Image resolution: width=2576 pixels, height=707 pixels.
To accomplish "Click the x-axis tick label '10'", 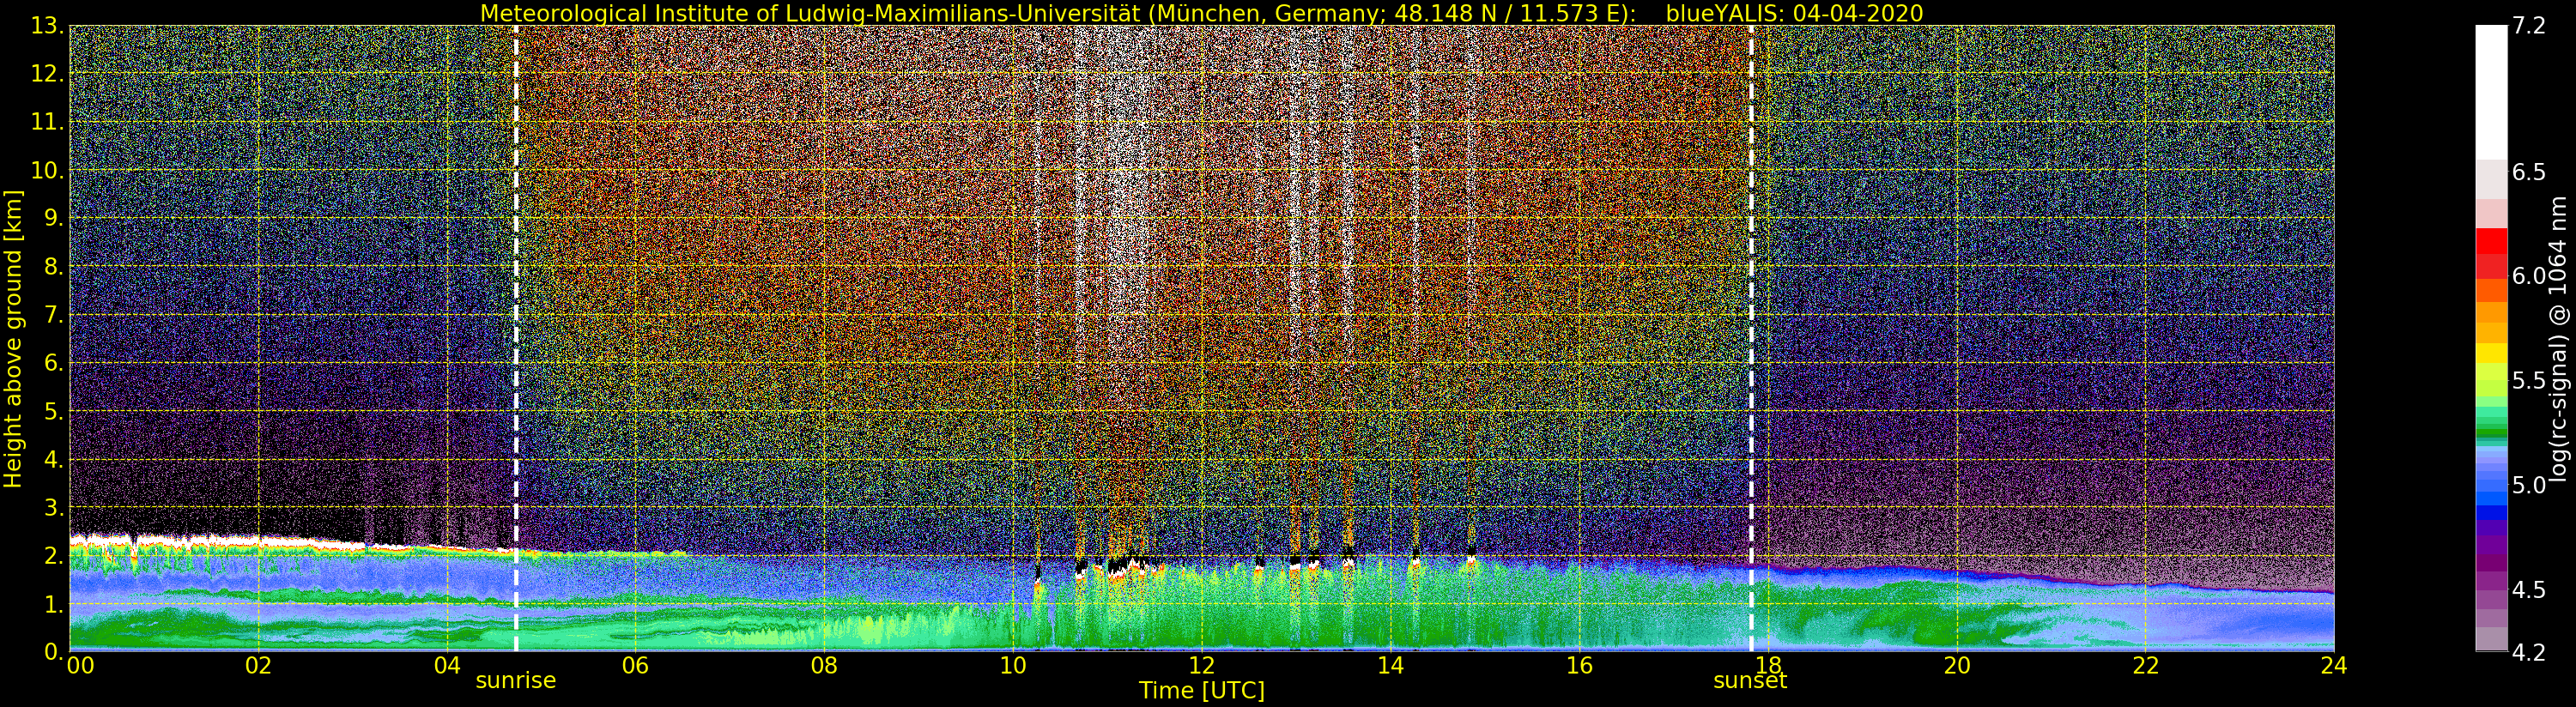I will [x=1013, y=666].
